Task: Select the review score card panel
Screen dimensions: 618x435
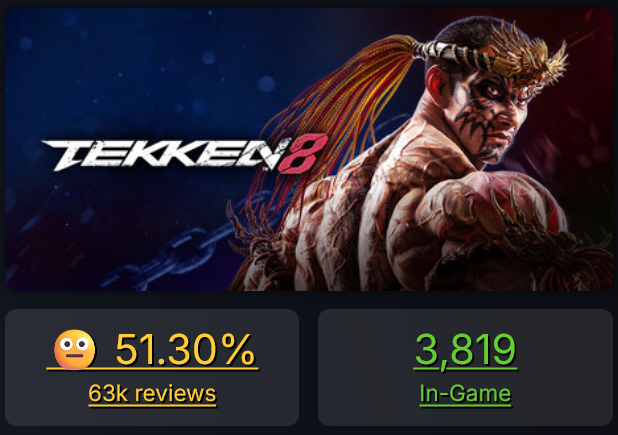Action: (152, 367)
